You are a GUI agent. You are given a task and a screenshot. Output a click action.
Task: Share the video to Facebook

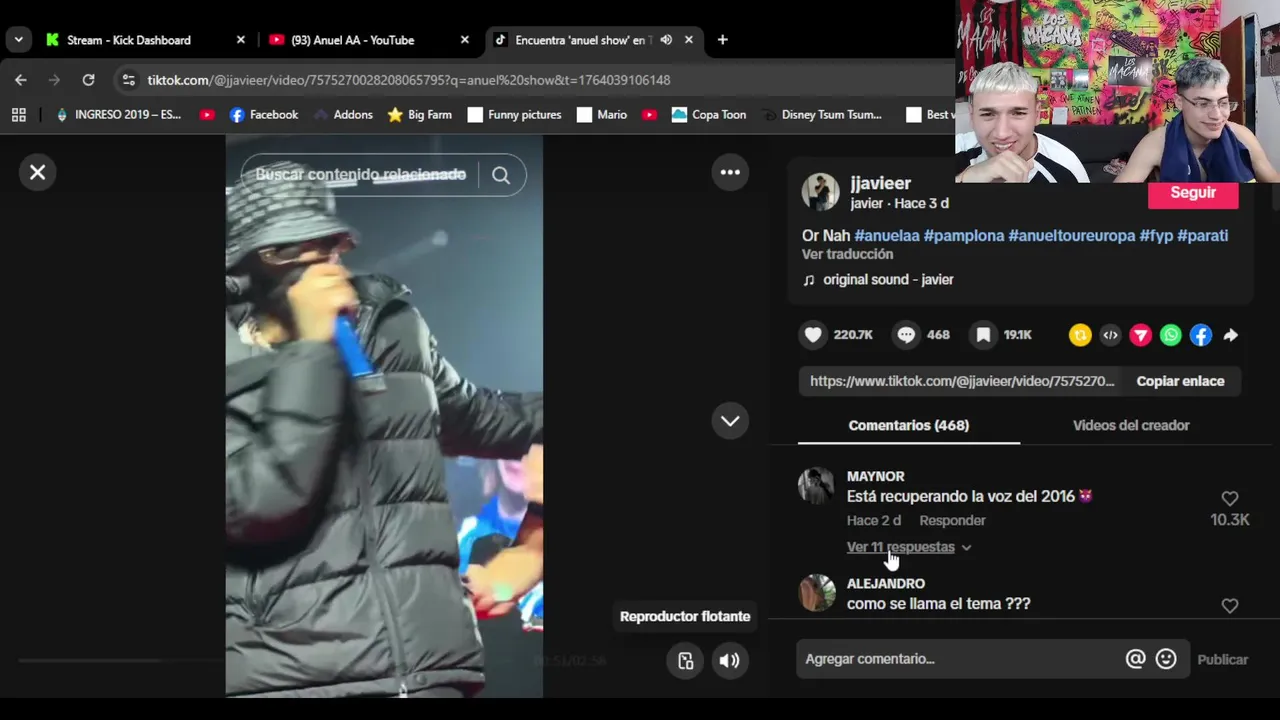click(1201, 336)
